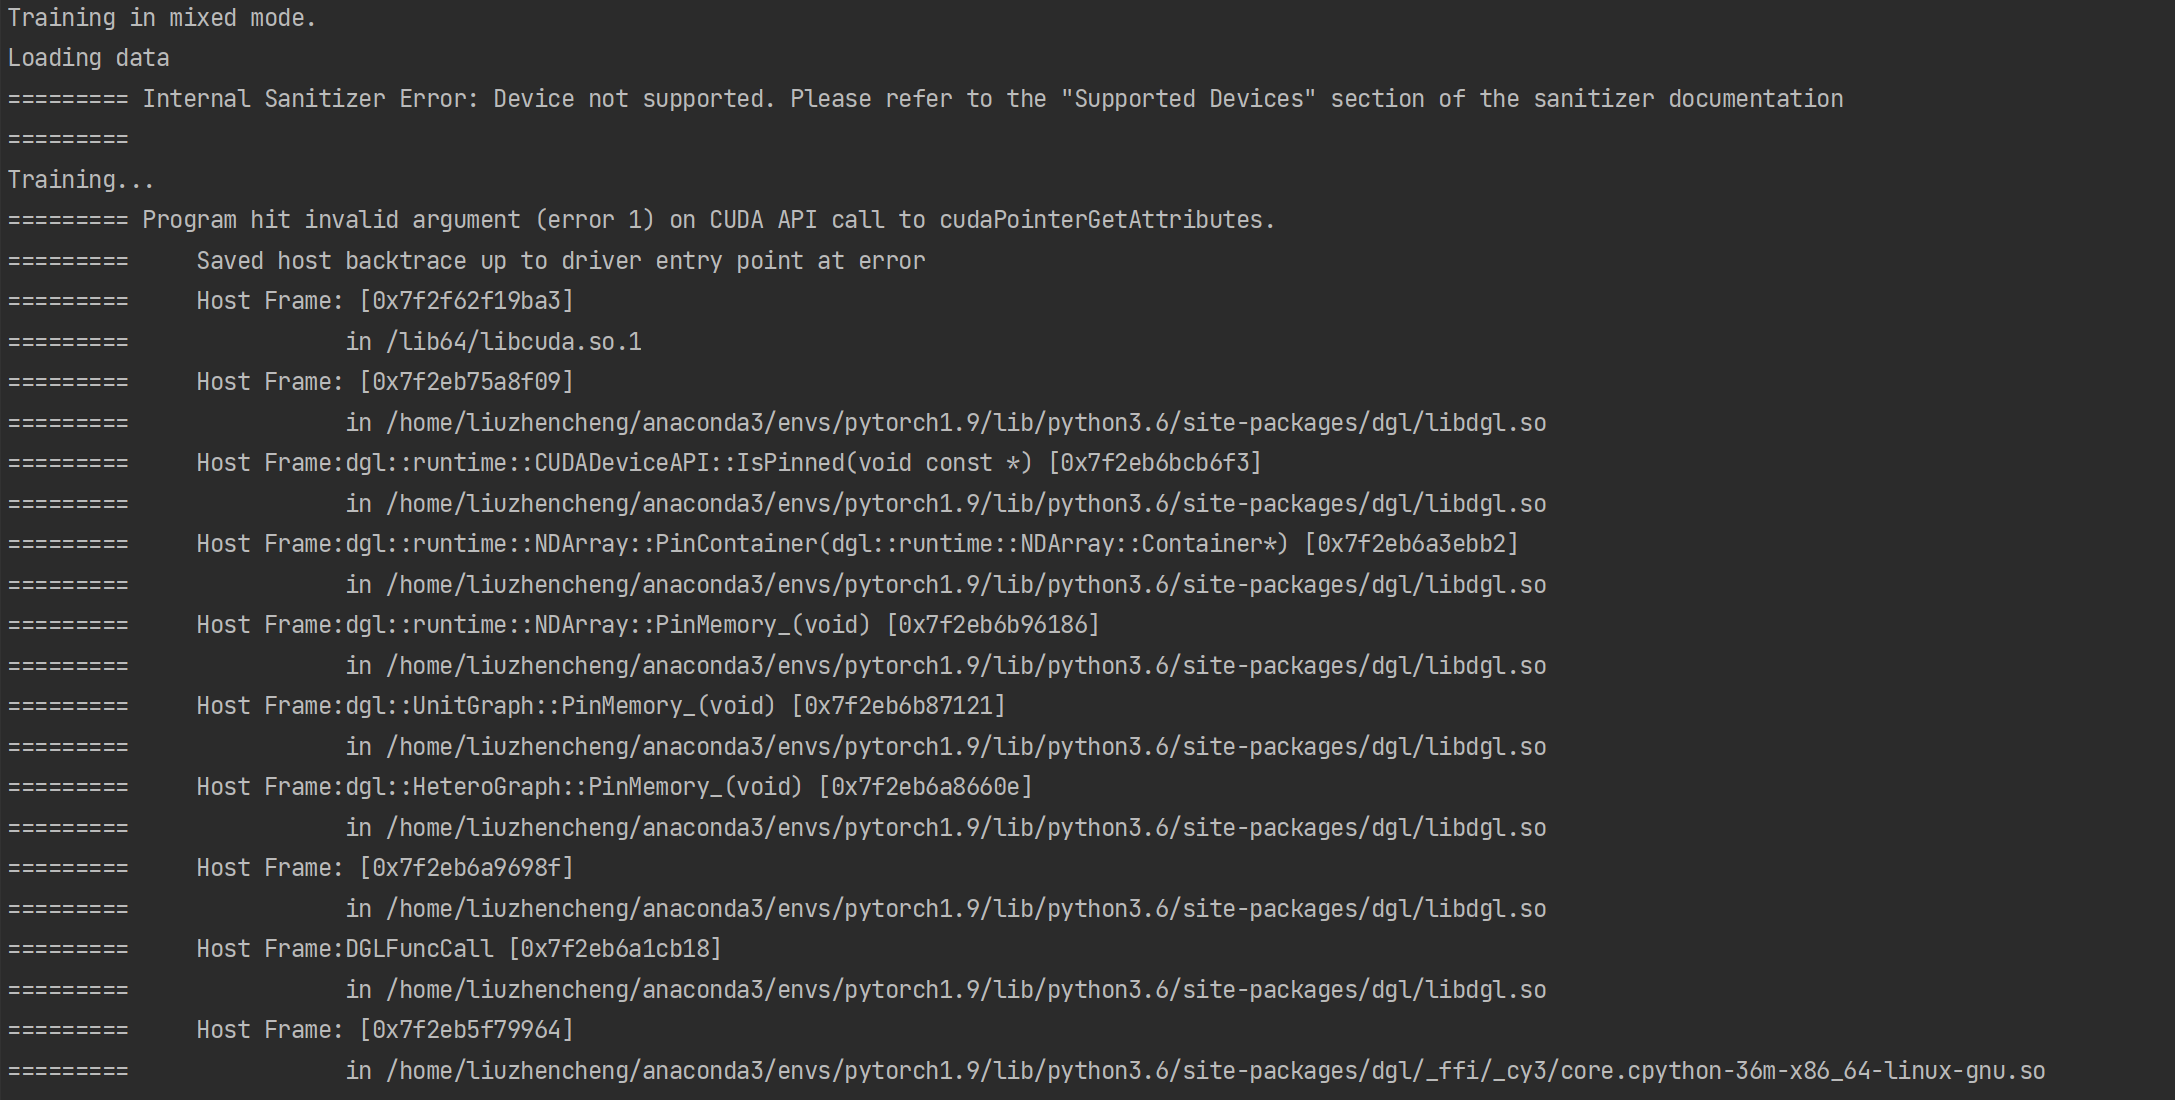Image resolution: width=2175 pixels, height=1100 pixels.
Task: Select the cudaPointerGetAttributes error line
Action: point(700,219)
